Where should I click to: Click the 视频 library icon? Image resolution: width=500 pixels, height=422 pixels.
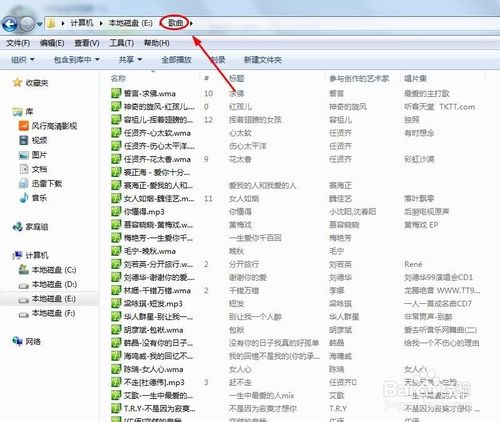click(24, 140)
